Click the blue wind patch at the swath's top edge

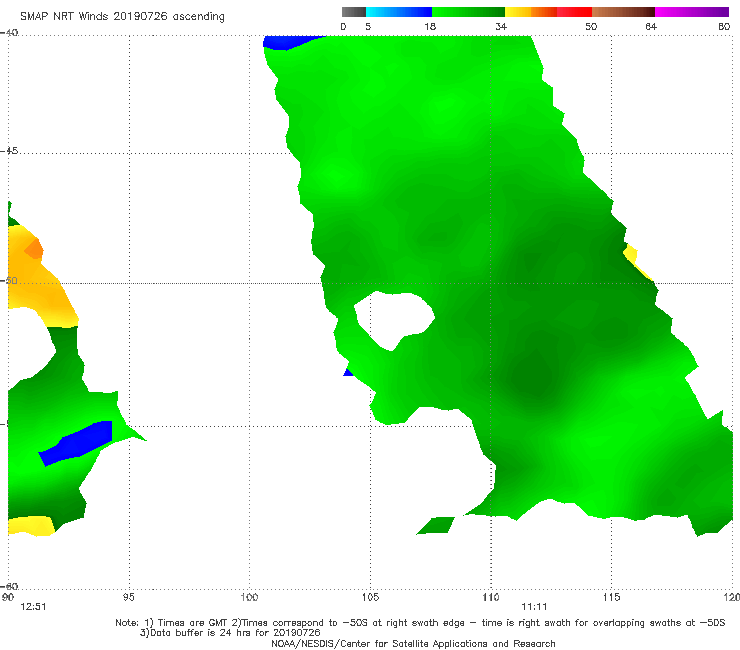click(x=289, y=42)
